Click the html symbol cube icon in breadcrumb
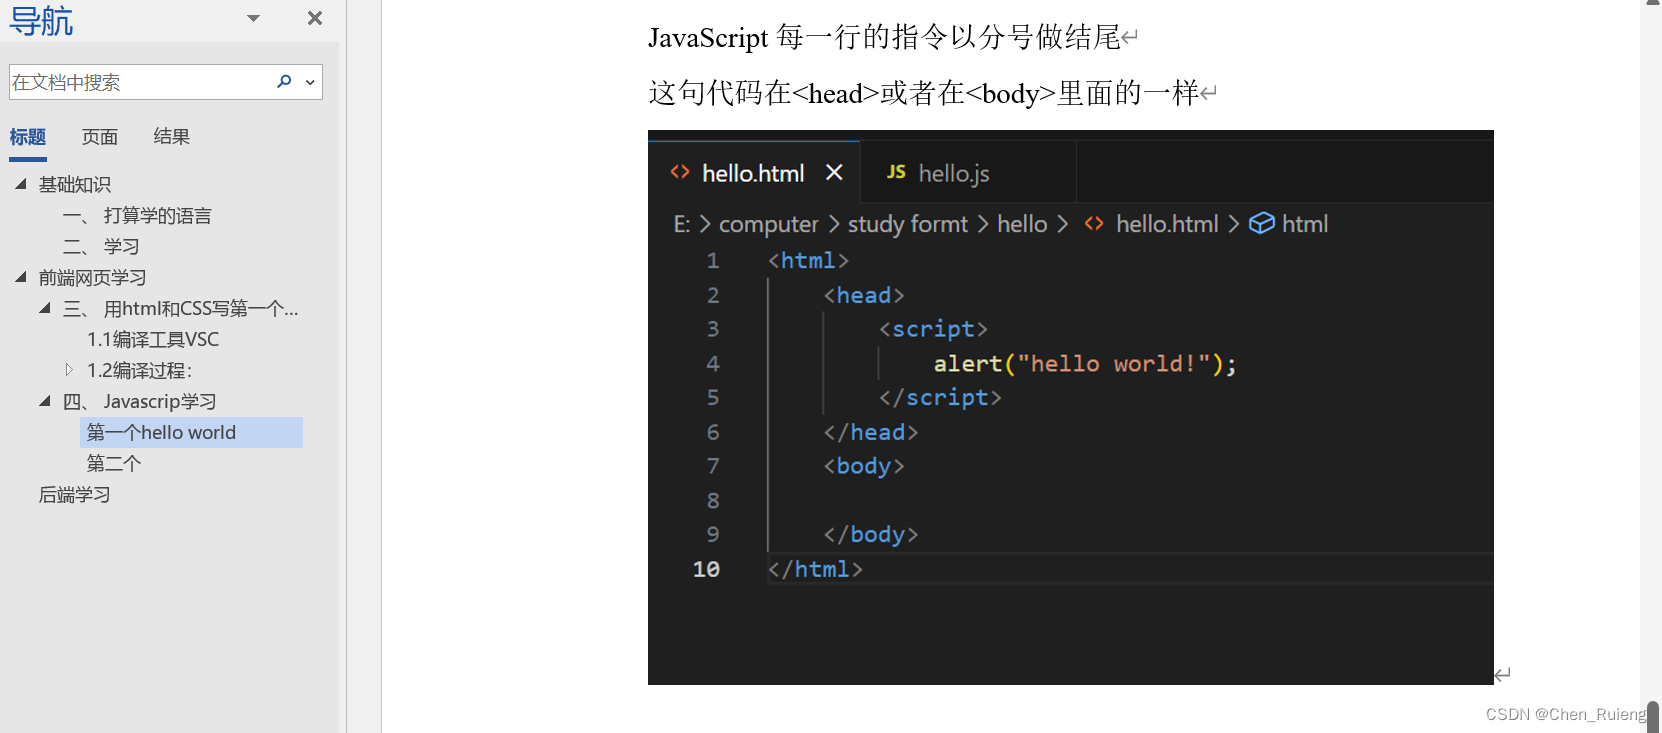The height and width of the screenshot is (733, 1662). tap(1262, 223)
